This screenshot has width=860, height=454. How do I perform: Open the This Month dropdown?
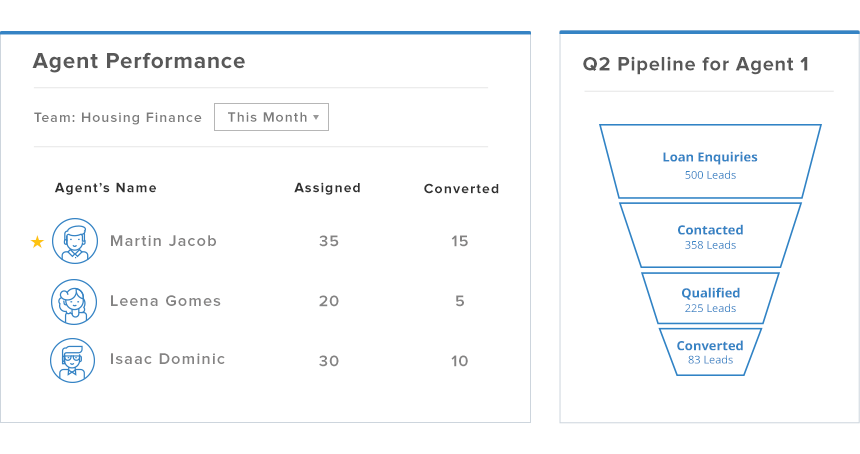click(x=271, y=117)
